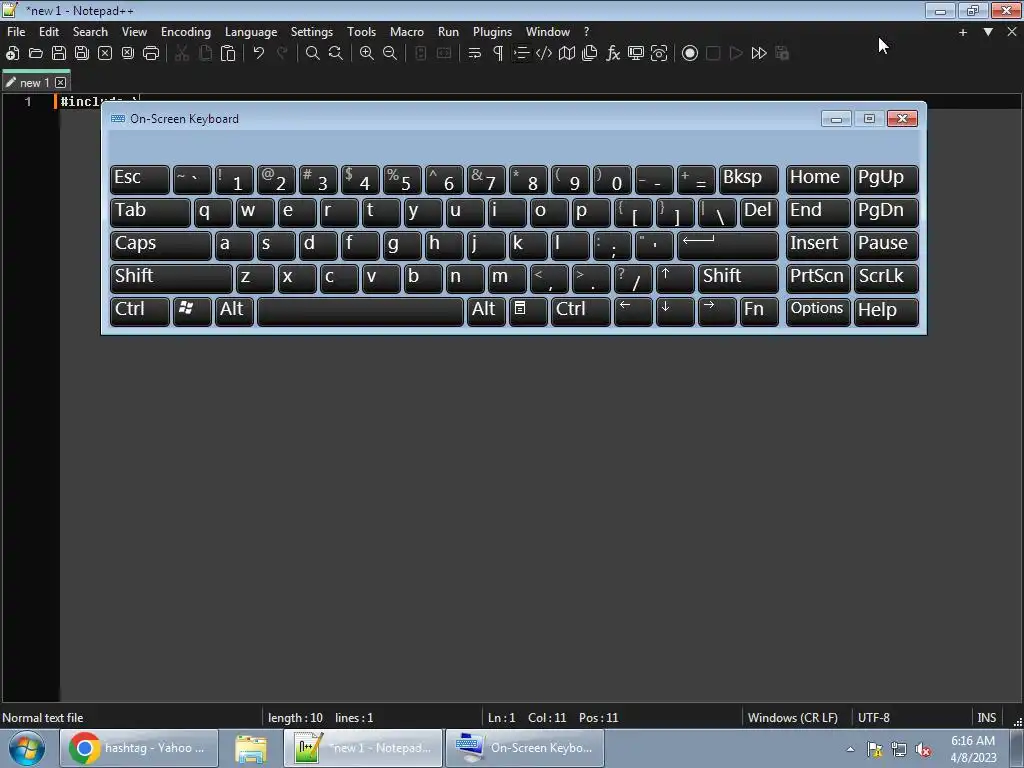The width and height of the screenshot is (1024, 768).
Task: Toggle Fn key on On-Screen Keyboard
Action: [759, 310]
